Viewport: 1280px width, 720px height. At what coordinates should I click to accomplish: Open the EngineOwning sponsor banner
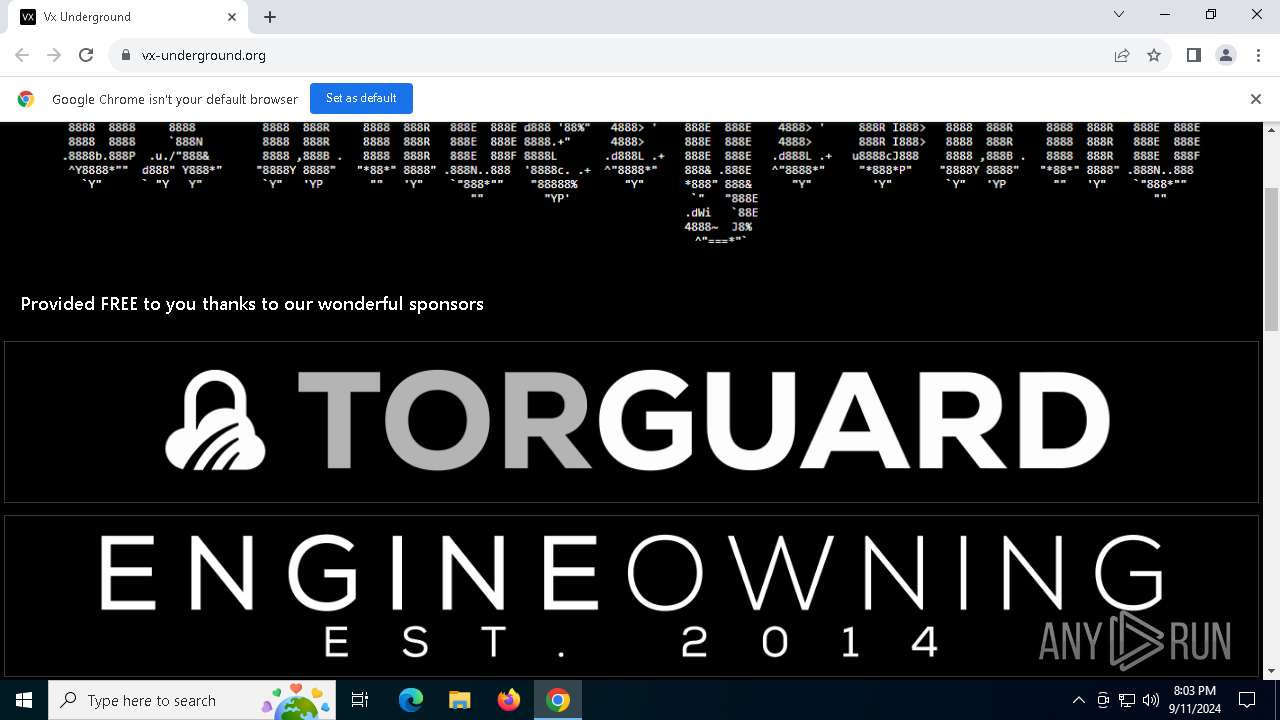(x=632, y=596)
